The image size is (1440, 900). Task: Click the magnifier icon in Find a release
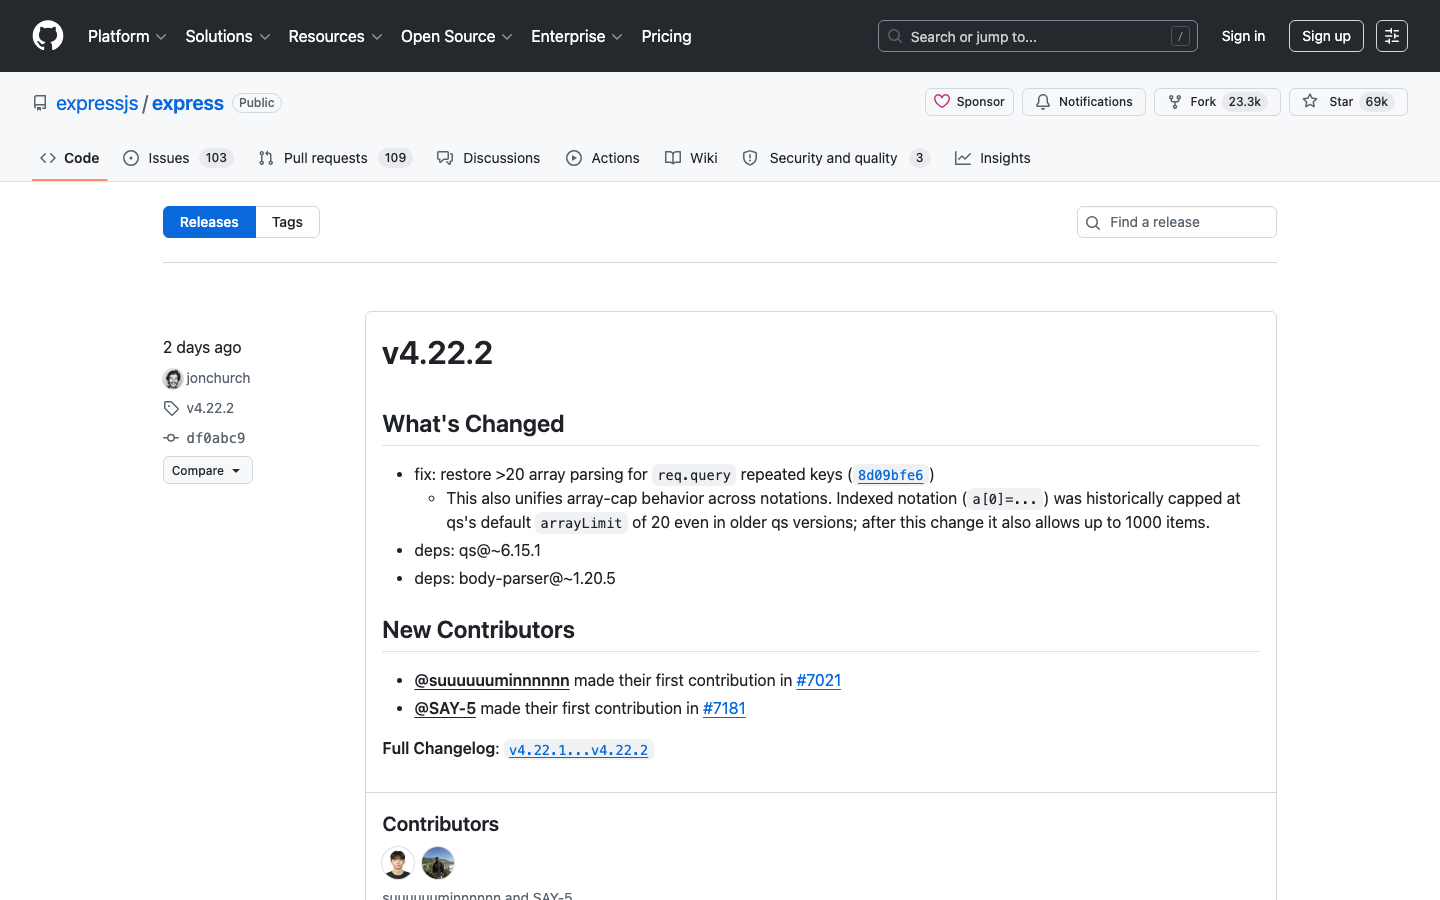(1093, 223)
